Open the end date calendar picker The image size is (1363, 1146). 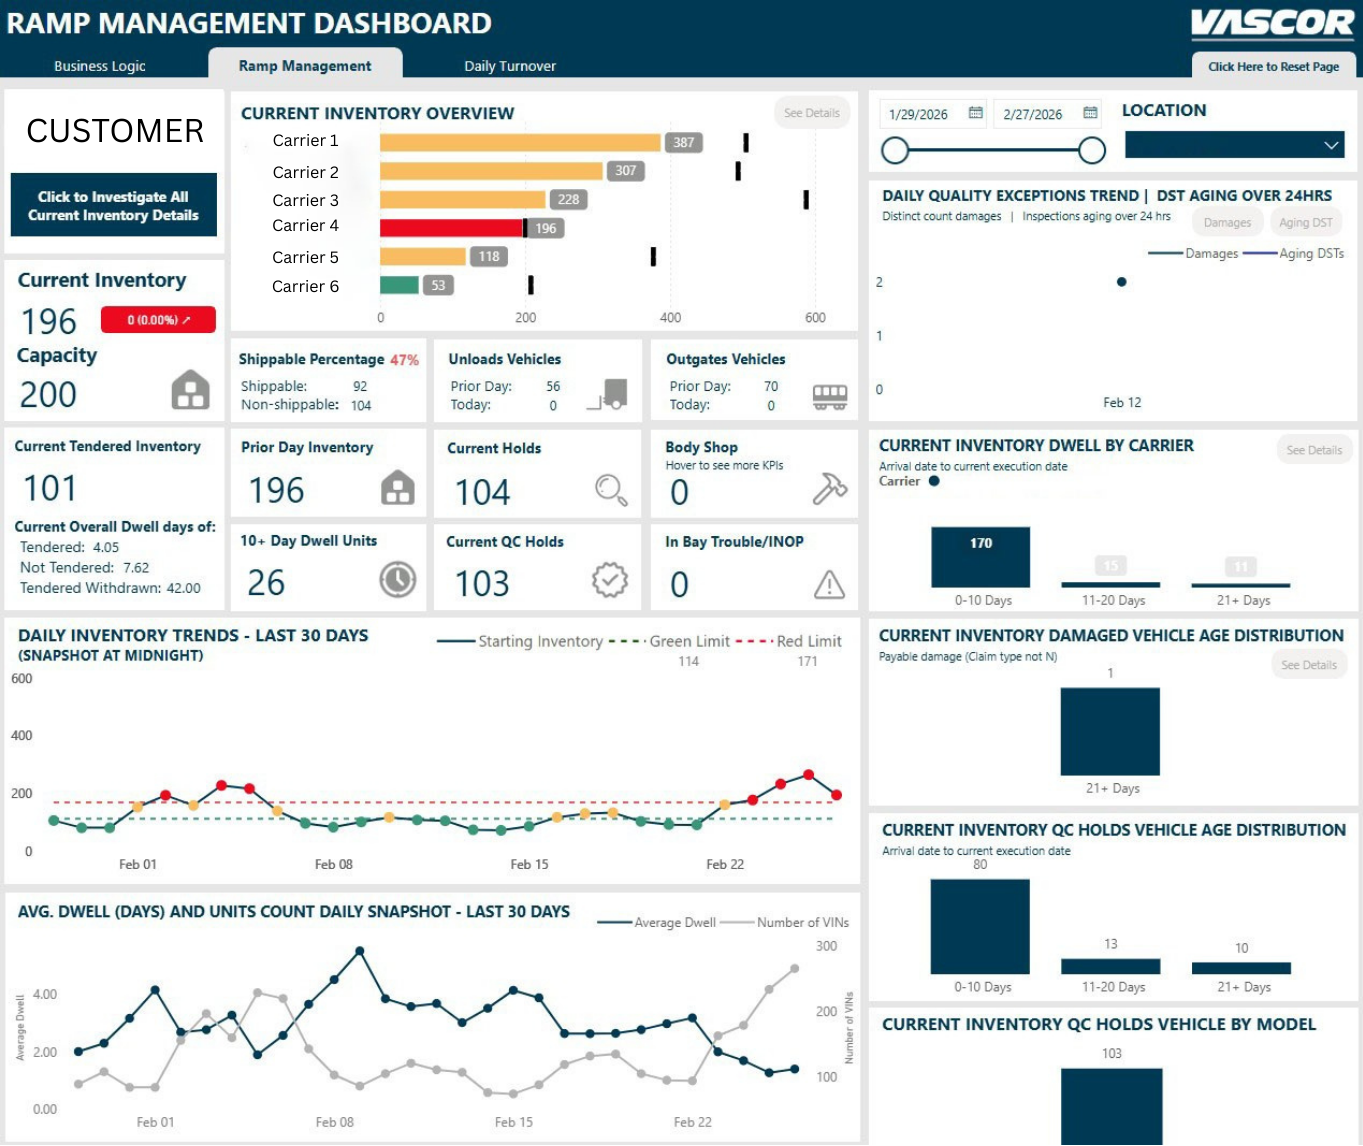point(1090,113)
